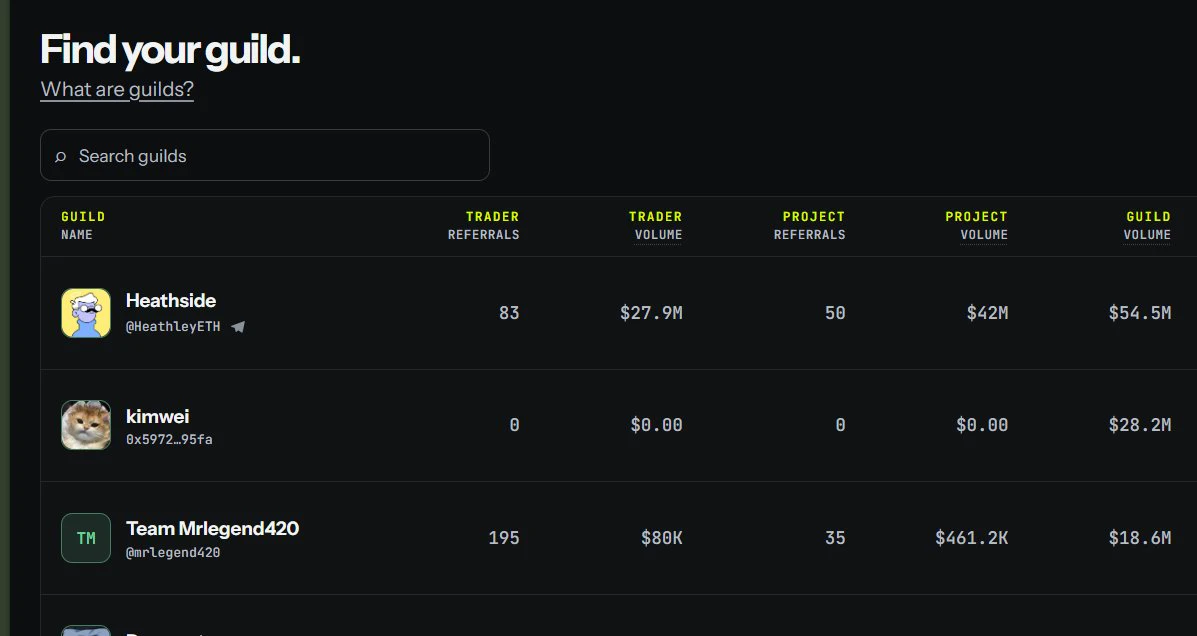This screenshot has width=1197, height=636.
Task: Click the magnifier icon in search box
Action: click(x=60, y=157)
